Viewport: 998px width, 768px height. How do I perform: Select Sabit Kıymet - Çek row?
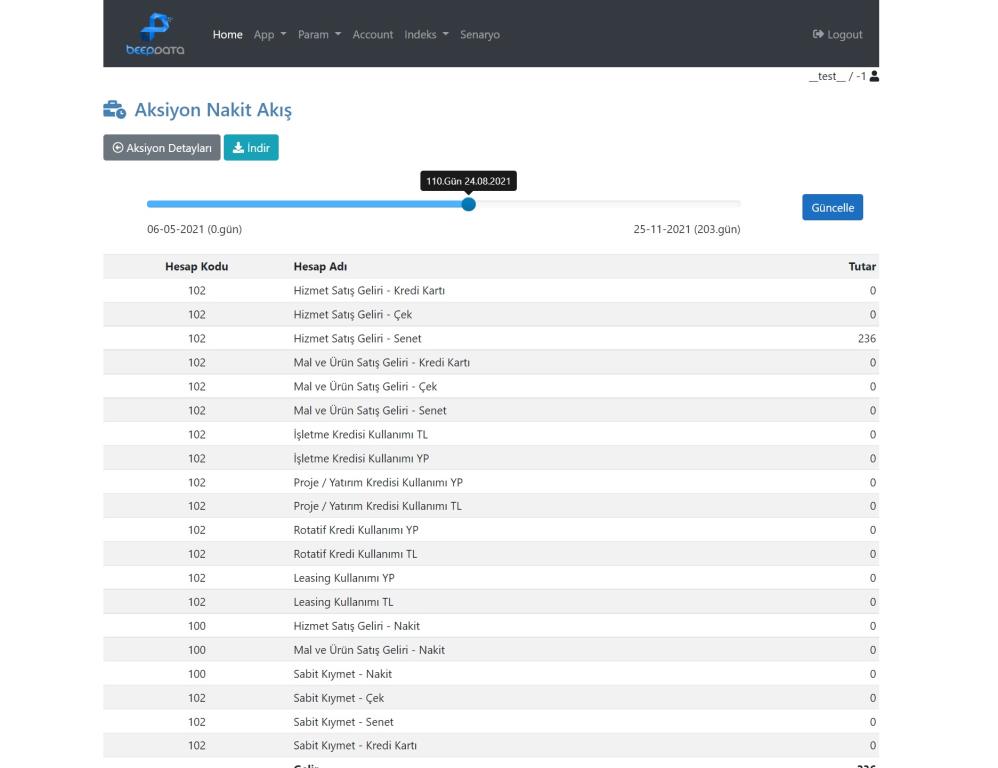(491, 698)
